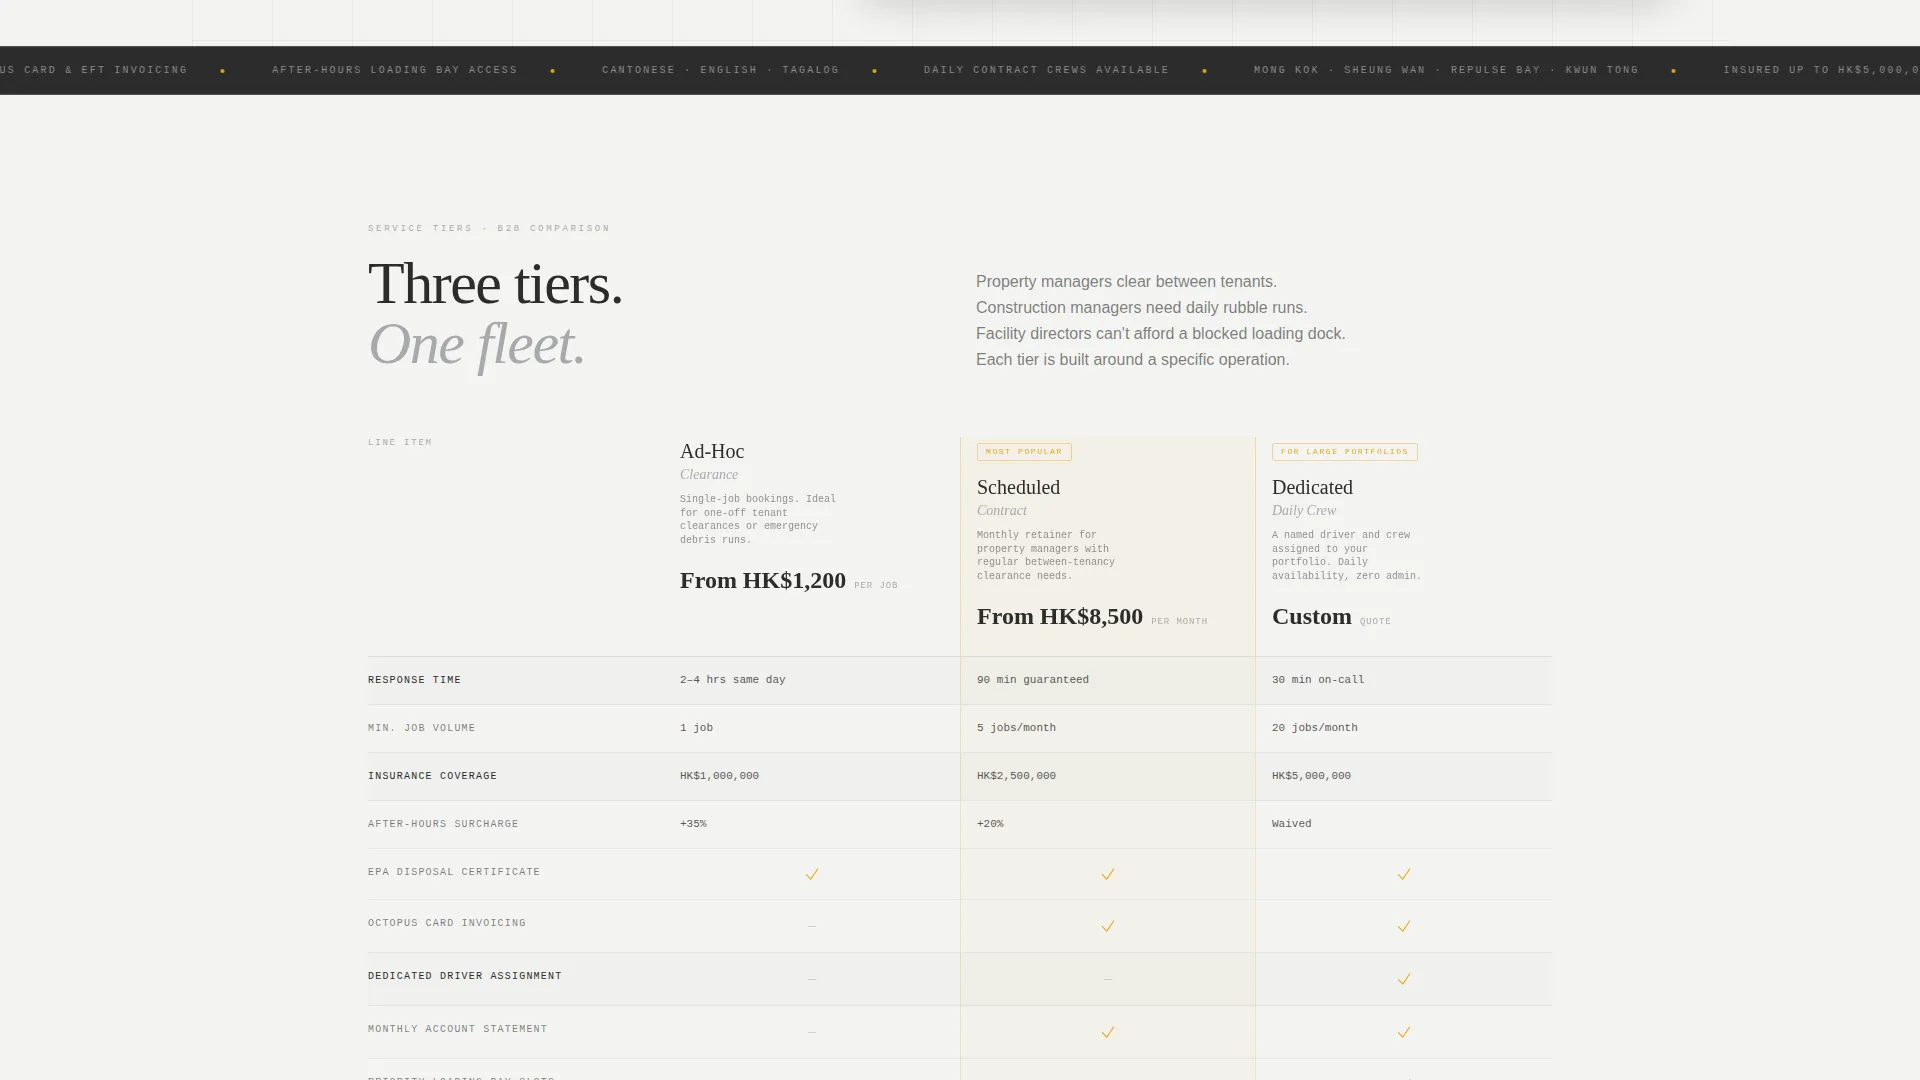Screen dimensions: 1920x1080
Task: Click the EPA Disposal Certificate checkmark under Dedicated
Action: (x=1404, y=874)
